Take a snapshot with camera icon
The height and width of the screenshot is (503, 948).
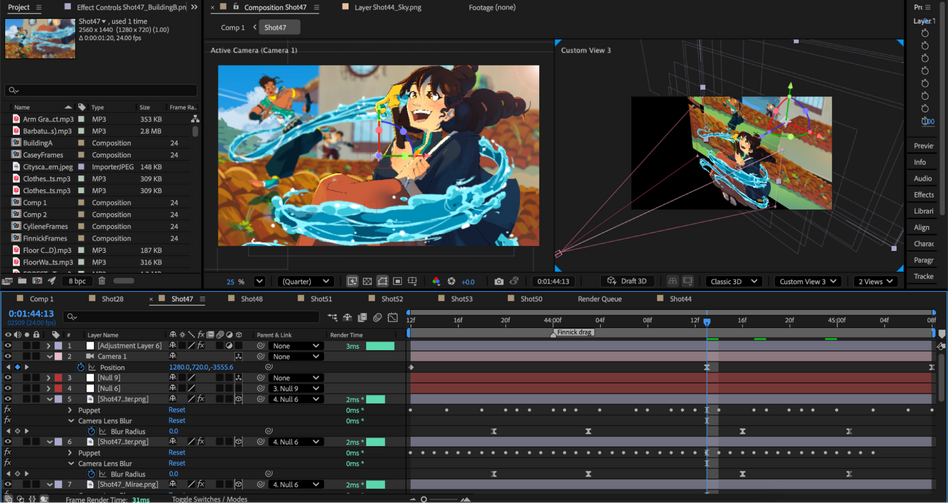pyautogui.click(x=499, y=282)
